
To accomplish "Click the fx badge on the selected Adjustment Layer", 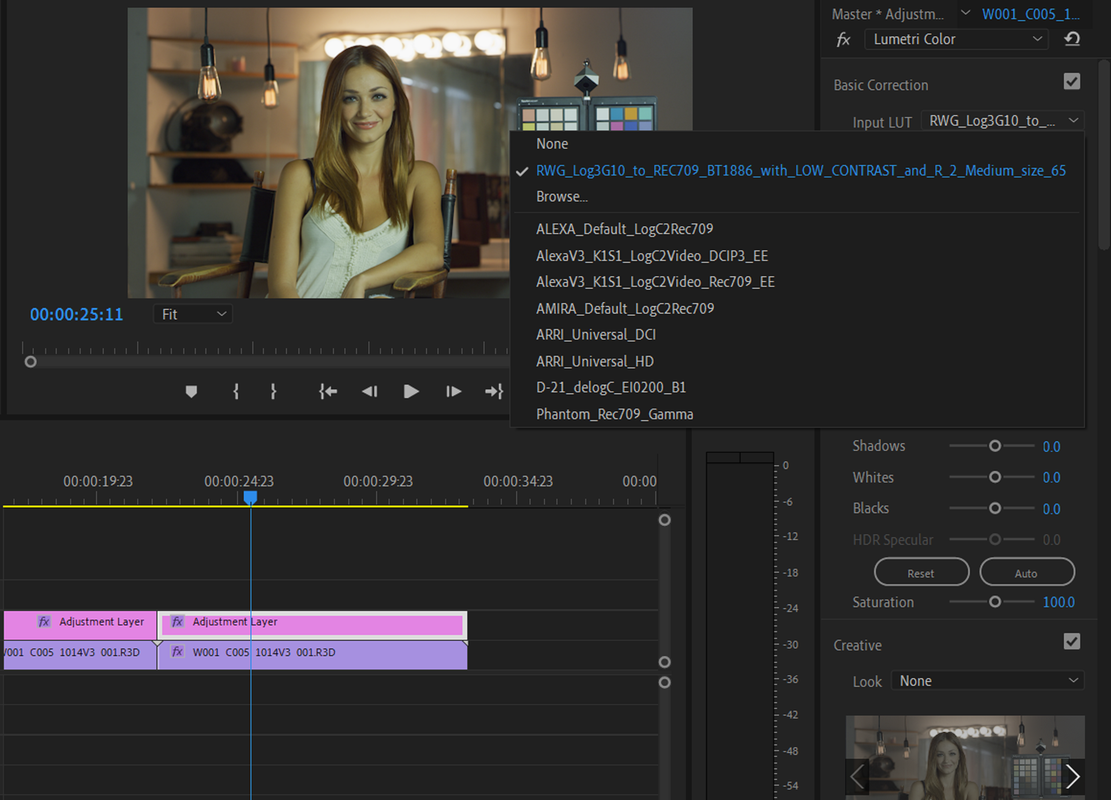I will 177,621.
